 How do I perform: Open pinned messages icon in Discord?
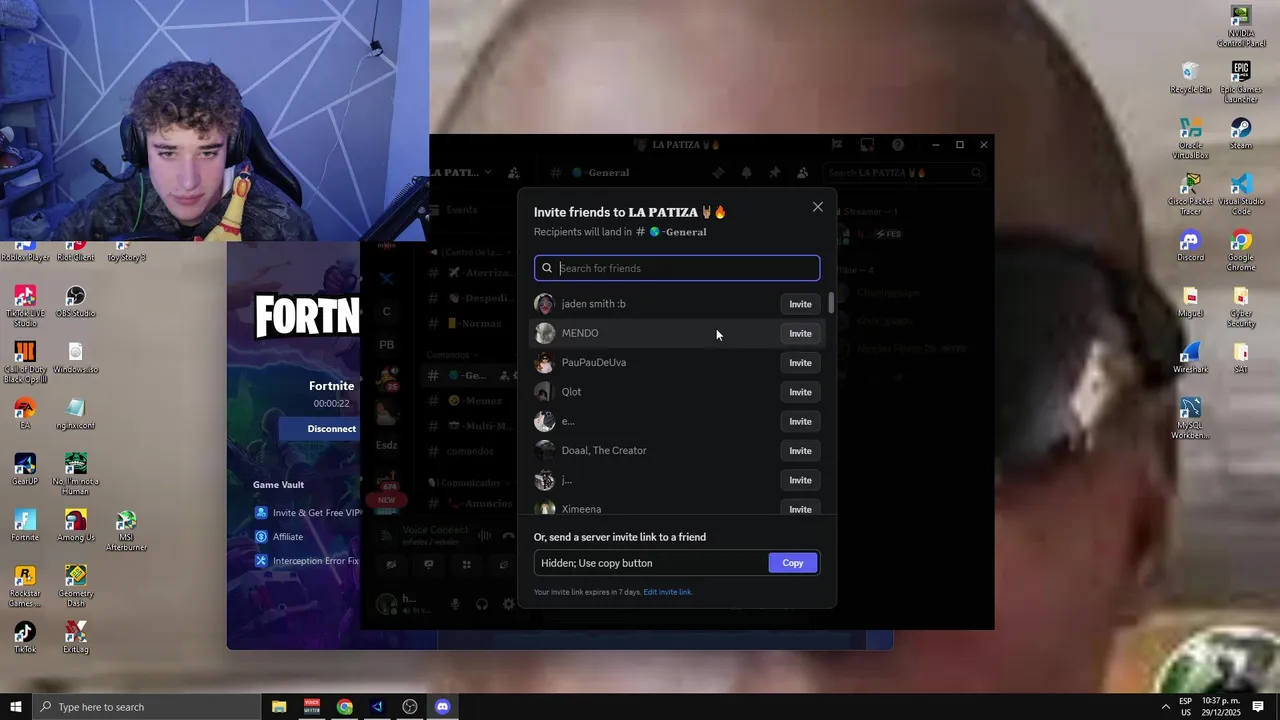tap(774, 173)
